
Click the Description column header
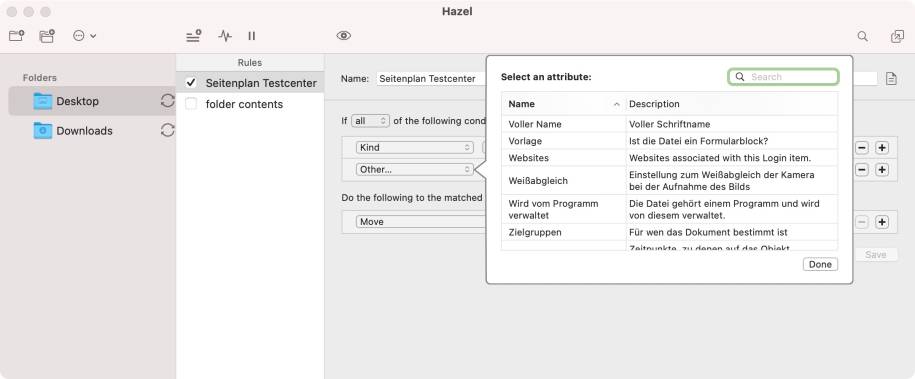tap(732, 104)
